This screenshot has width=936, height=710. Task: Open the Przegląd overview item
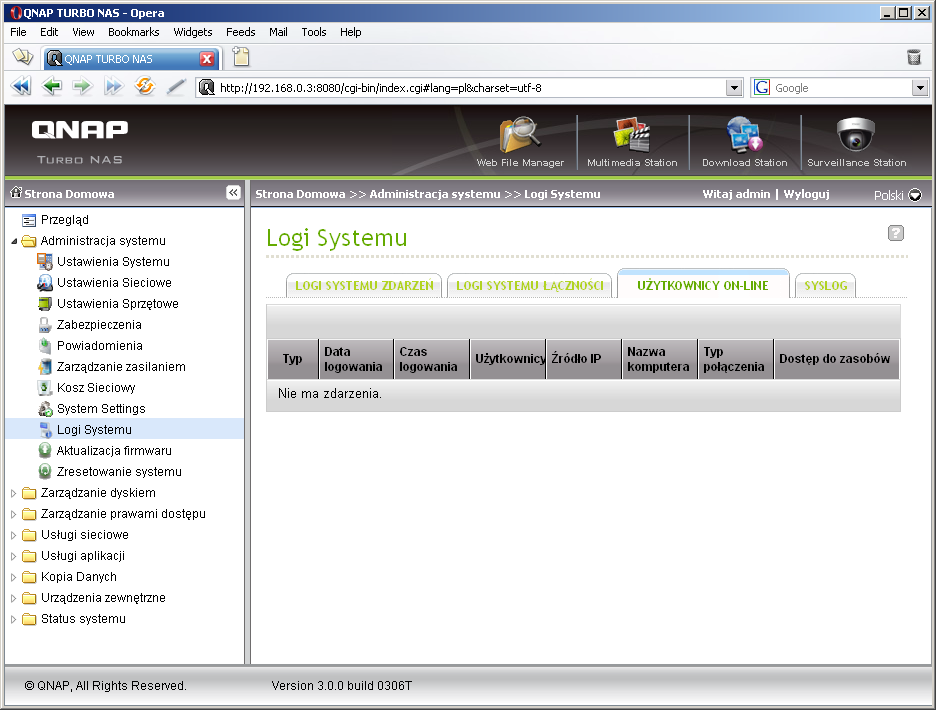tap(64, 220)
